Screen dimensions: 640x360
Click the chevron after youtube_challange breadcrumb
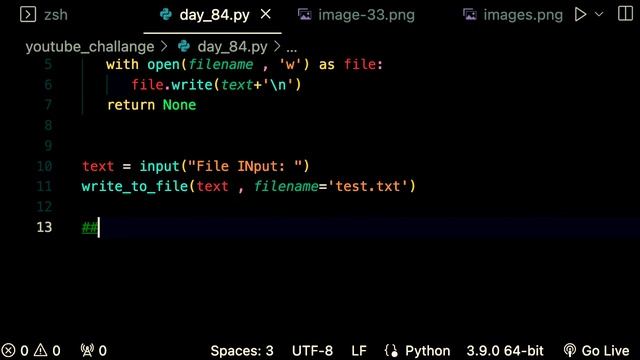164,47
